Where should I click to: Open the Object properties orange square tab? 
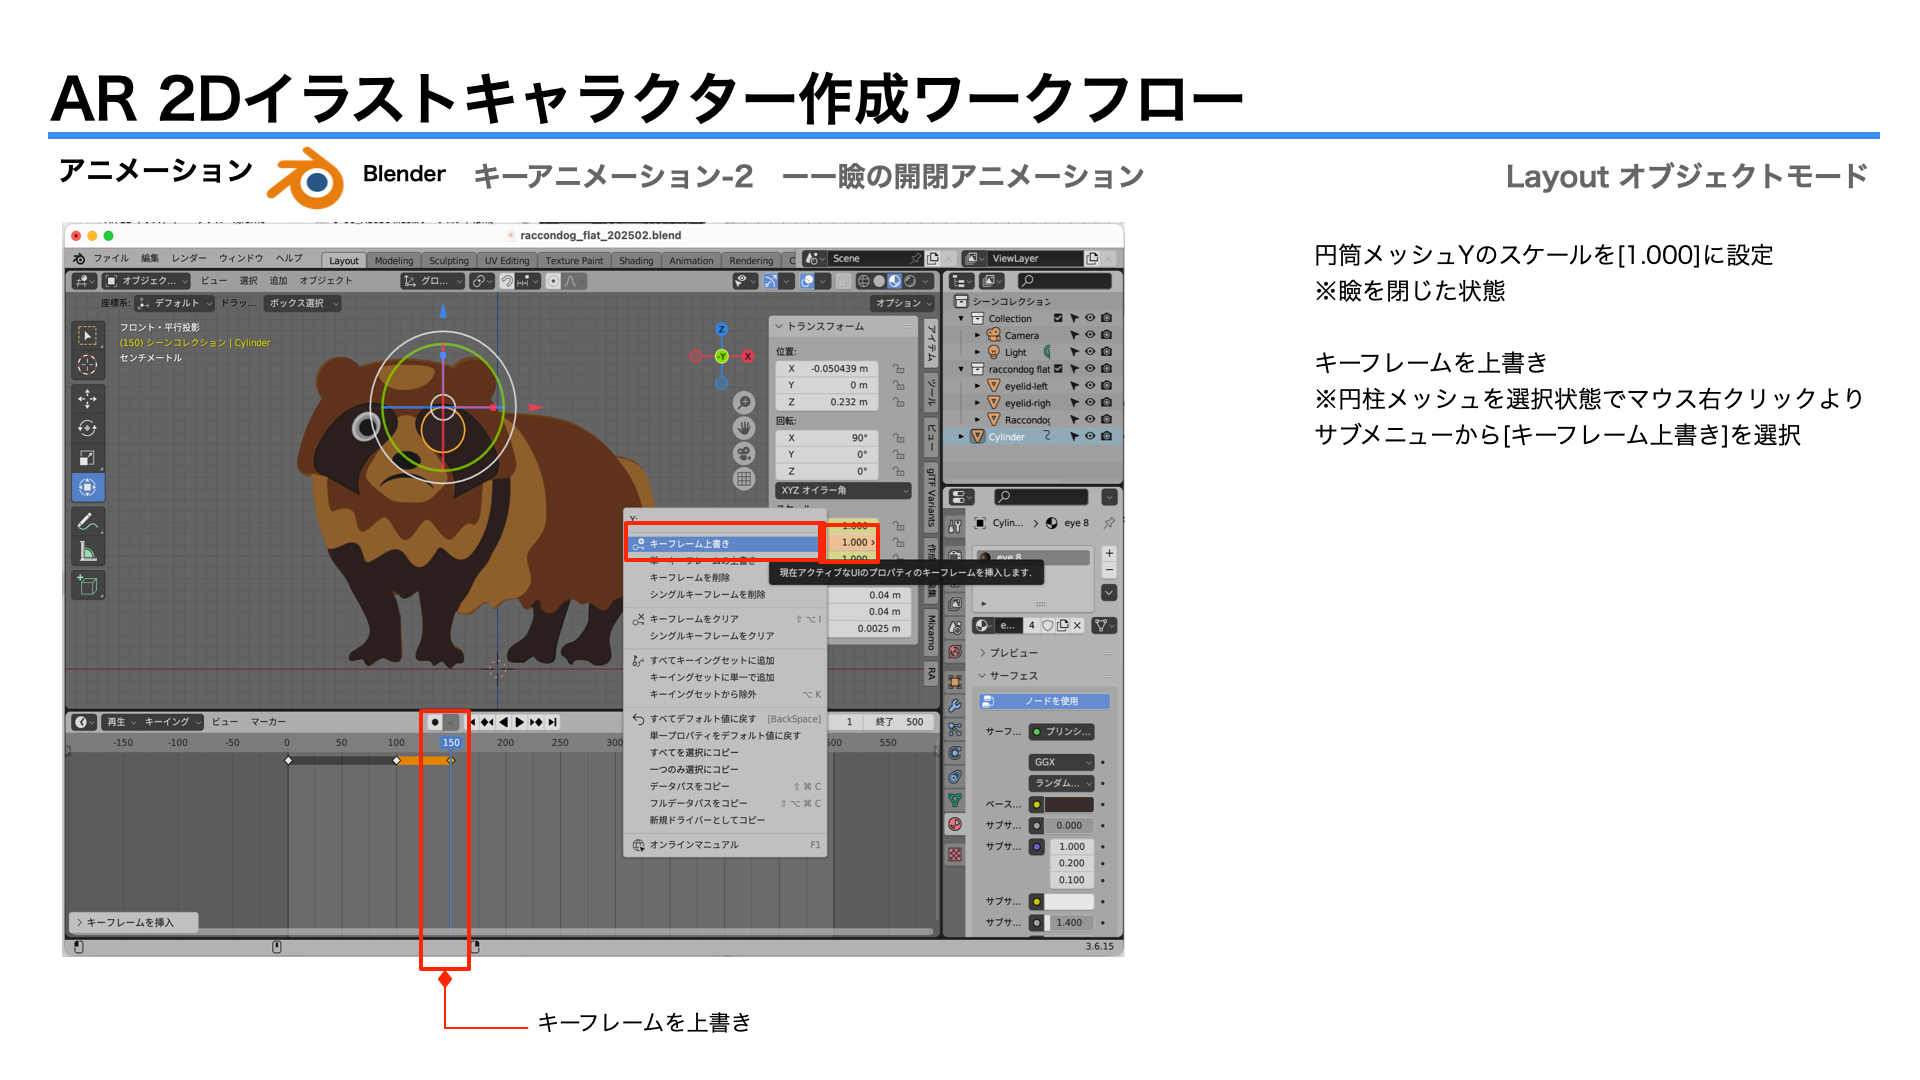click(x=955, y=681)
